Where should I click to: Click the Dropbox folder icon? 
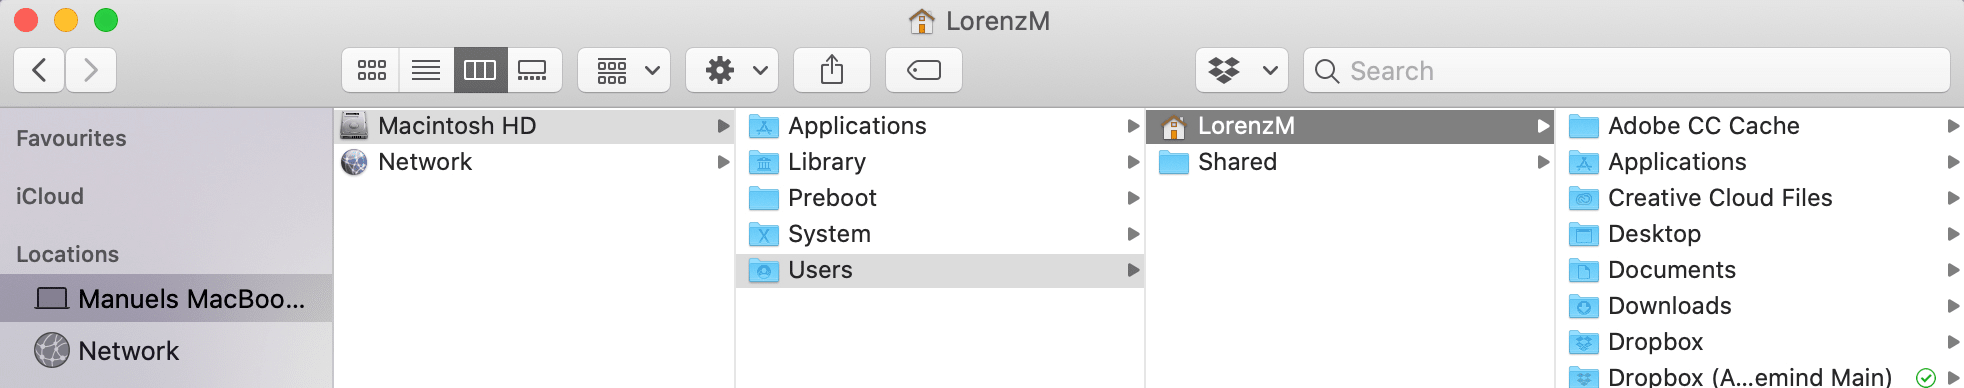(x=1584, y=342)
